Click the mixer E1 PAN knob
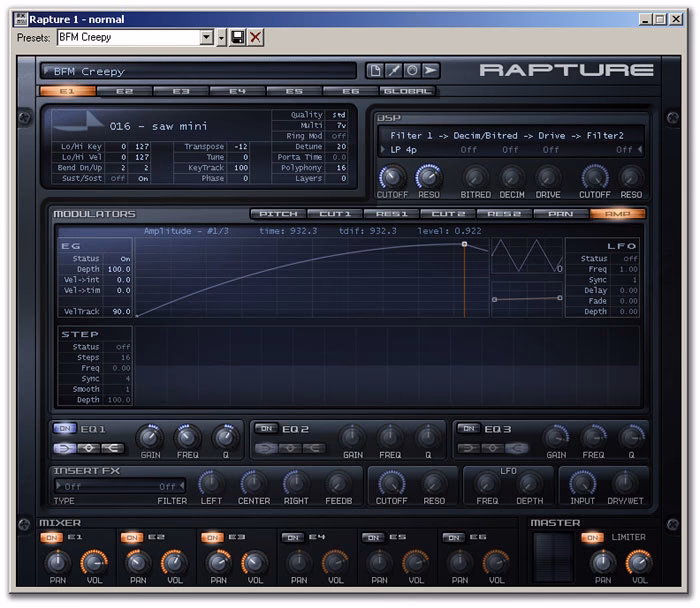 [x=58, y=563]
